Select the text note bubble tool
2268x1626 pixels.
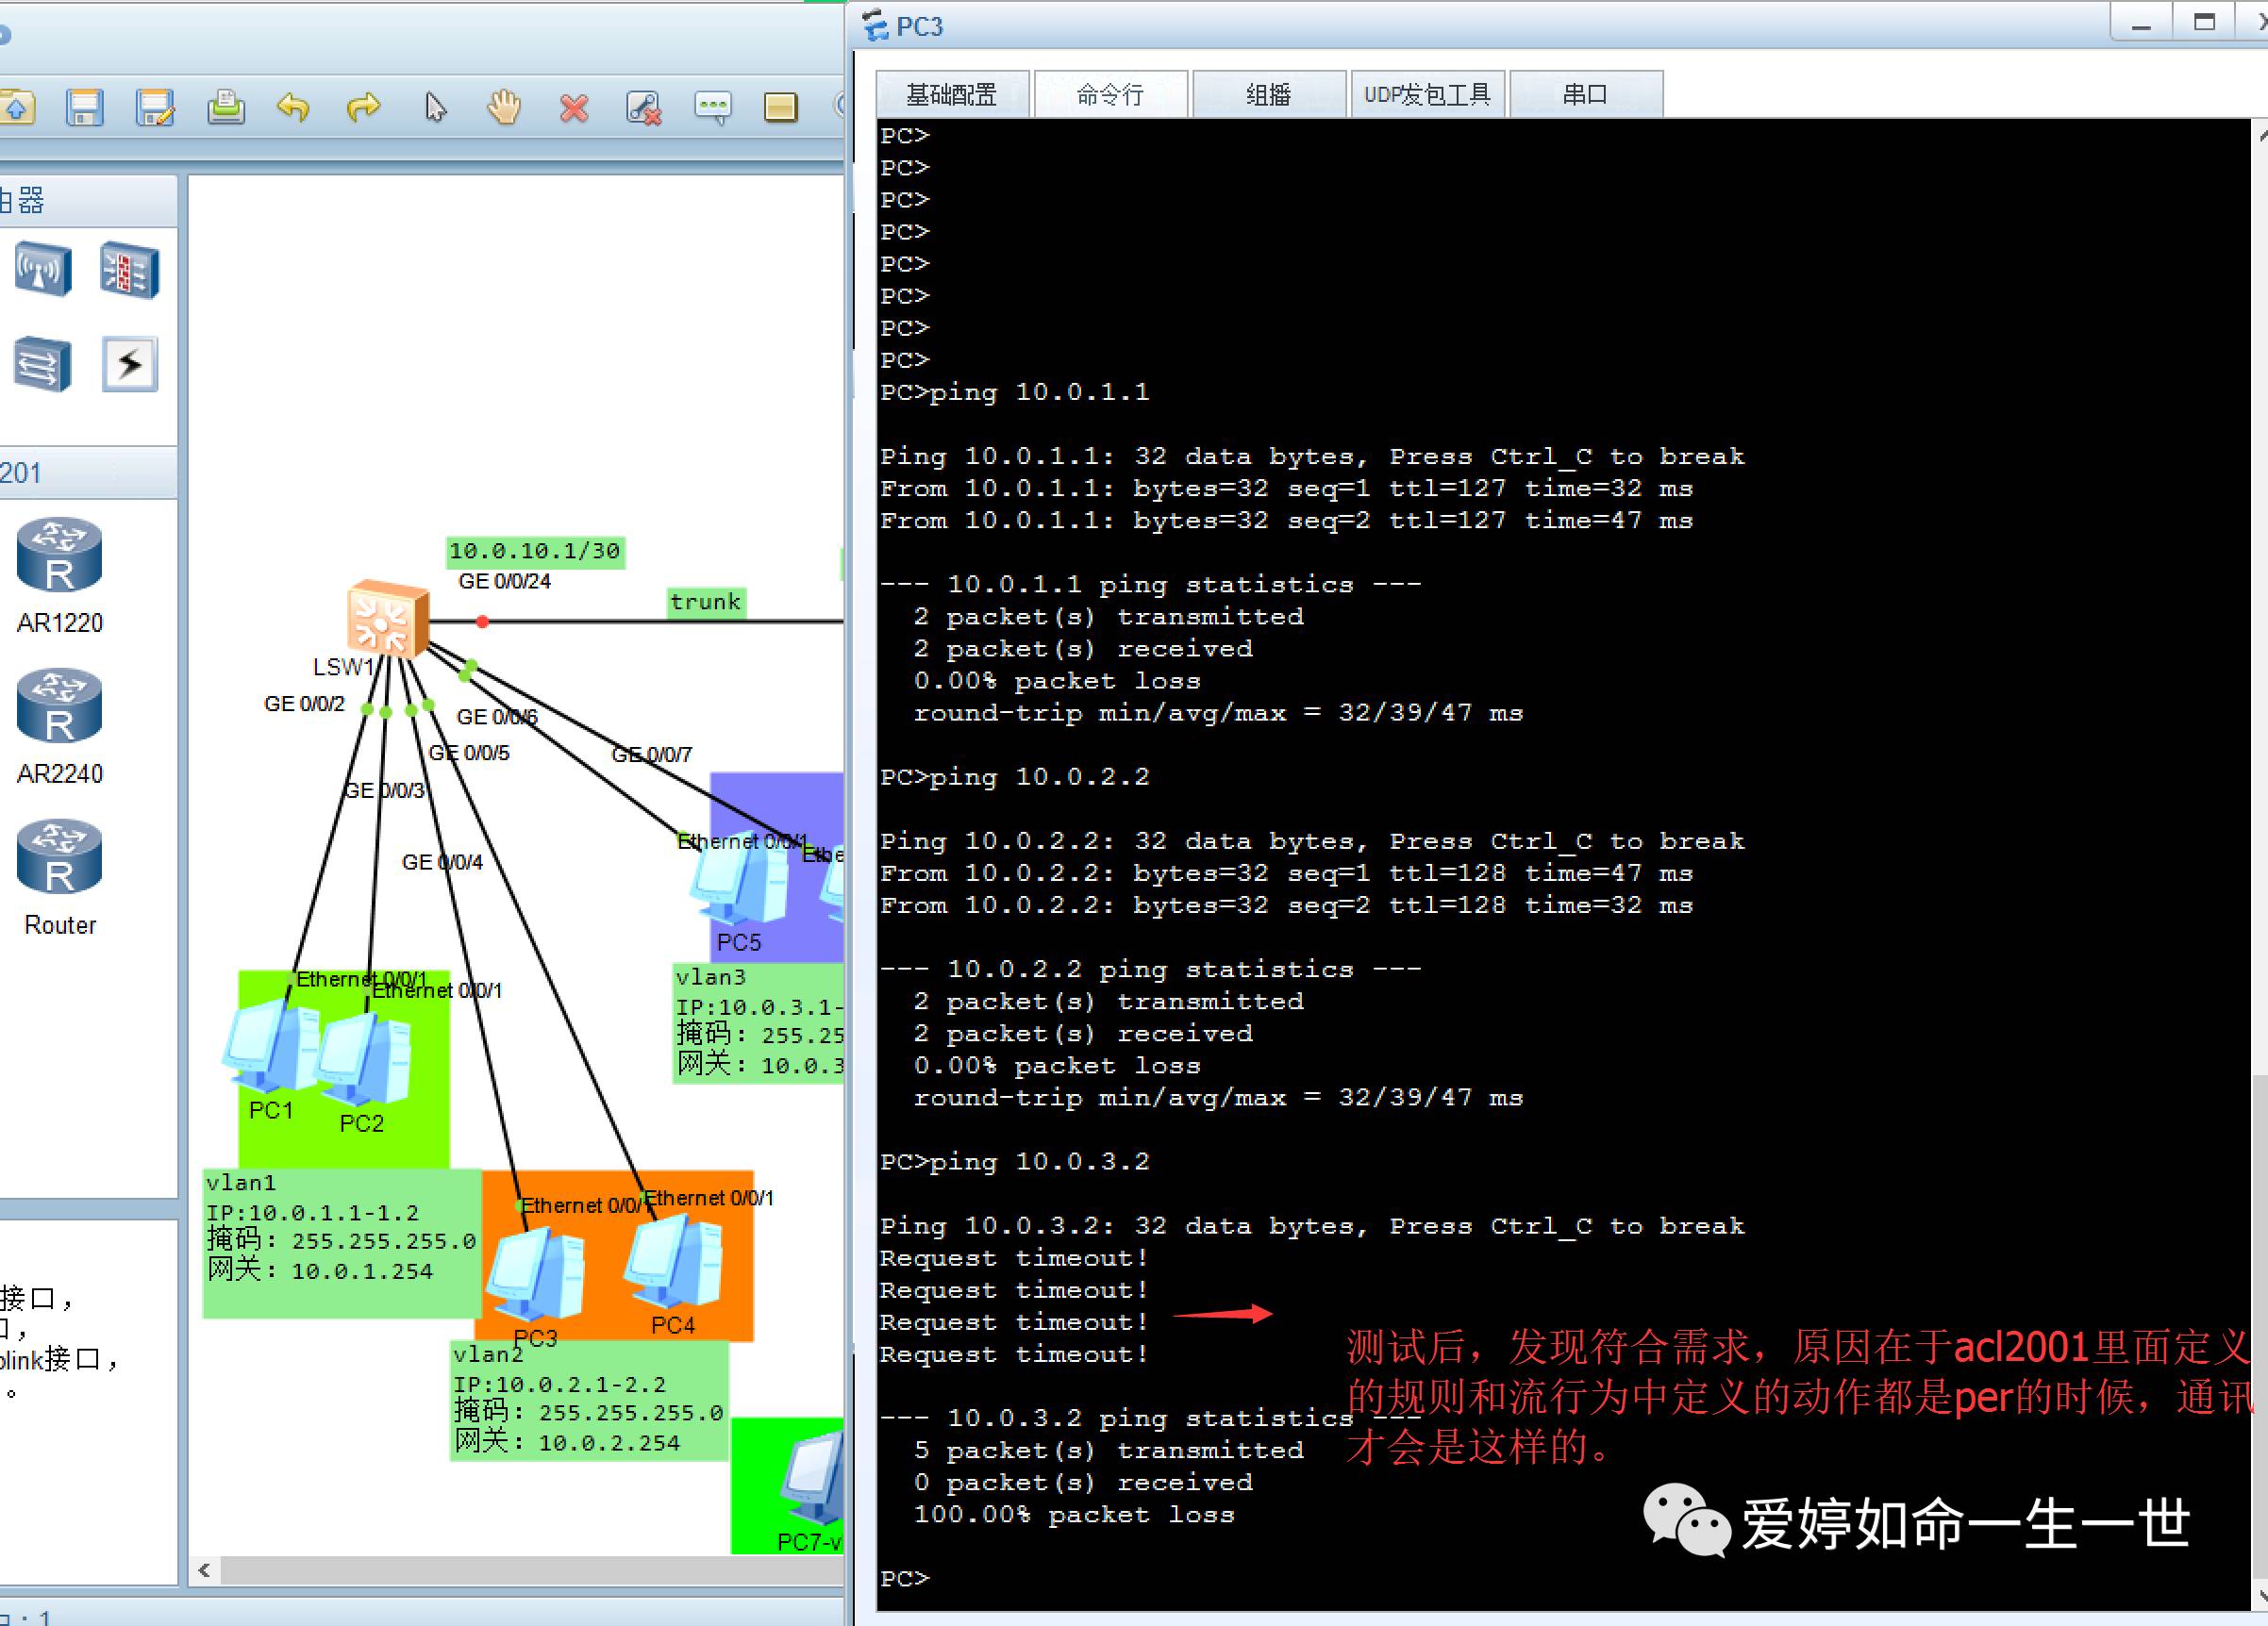[712, 107]
